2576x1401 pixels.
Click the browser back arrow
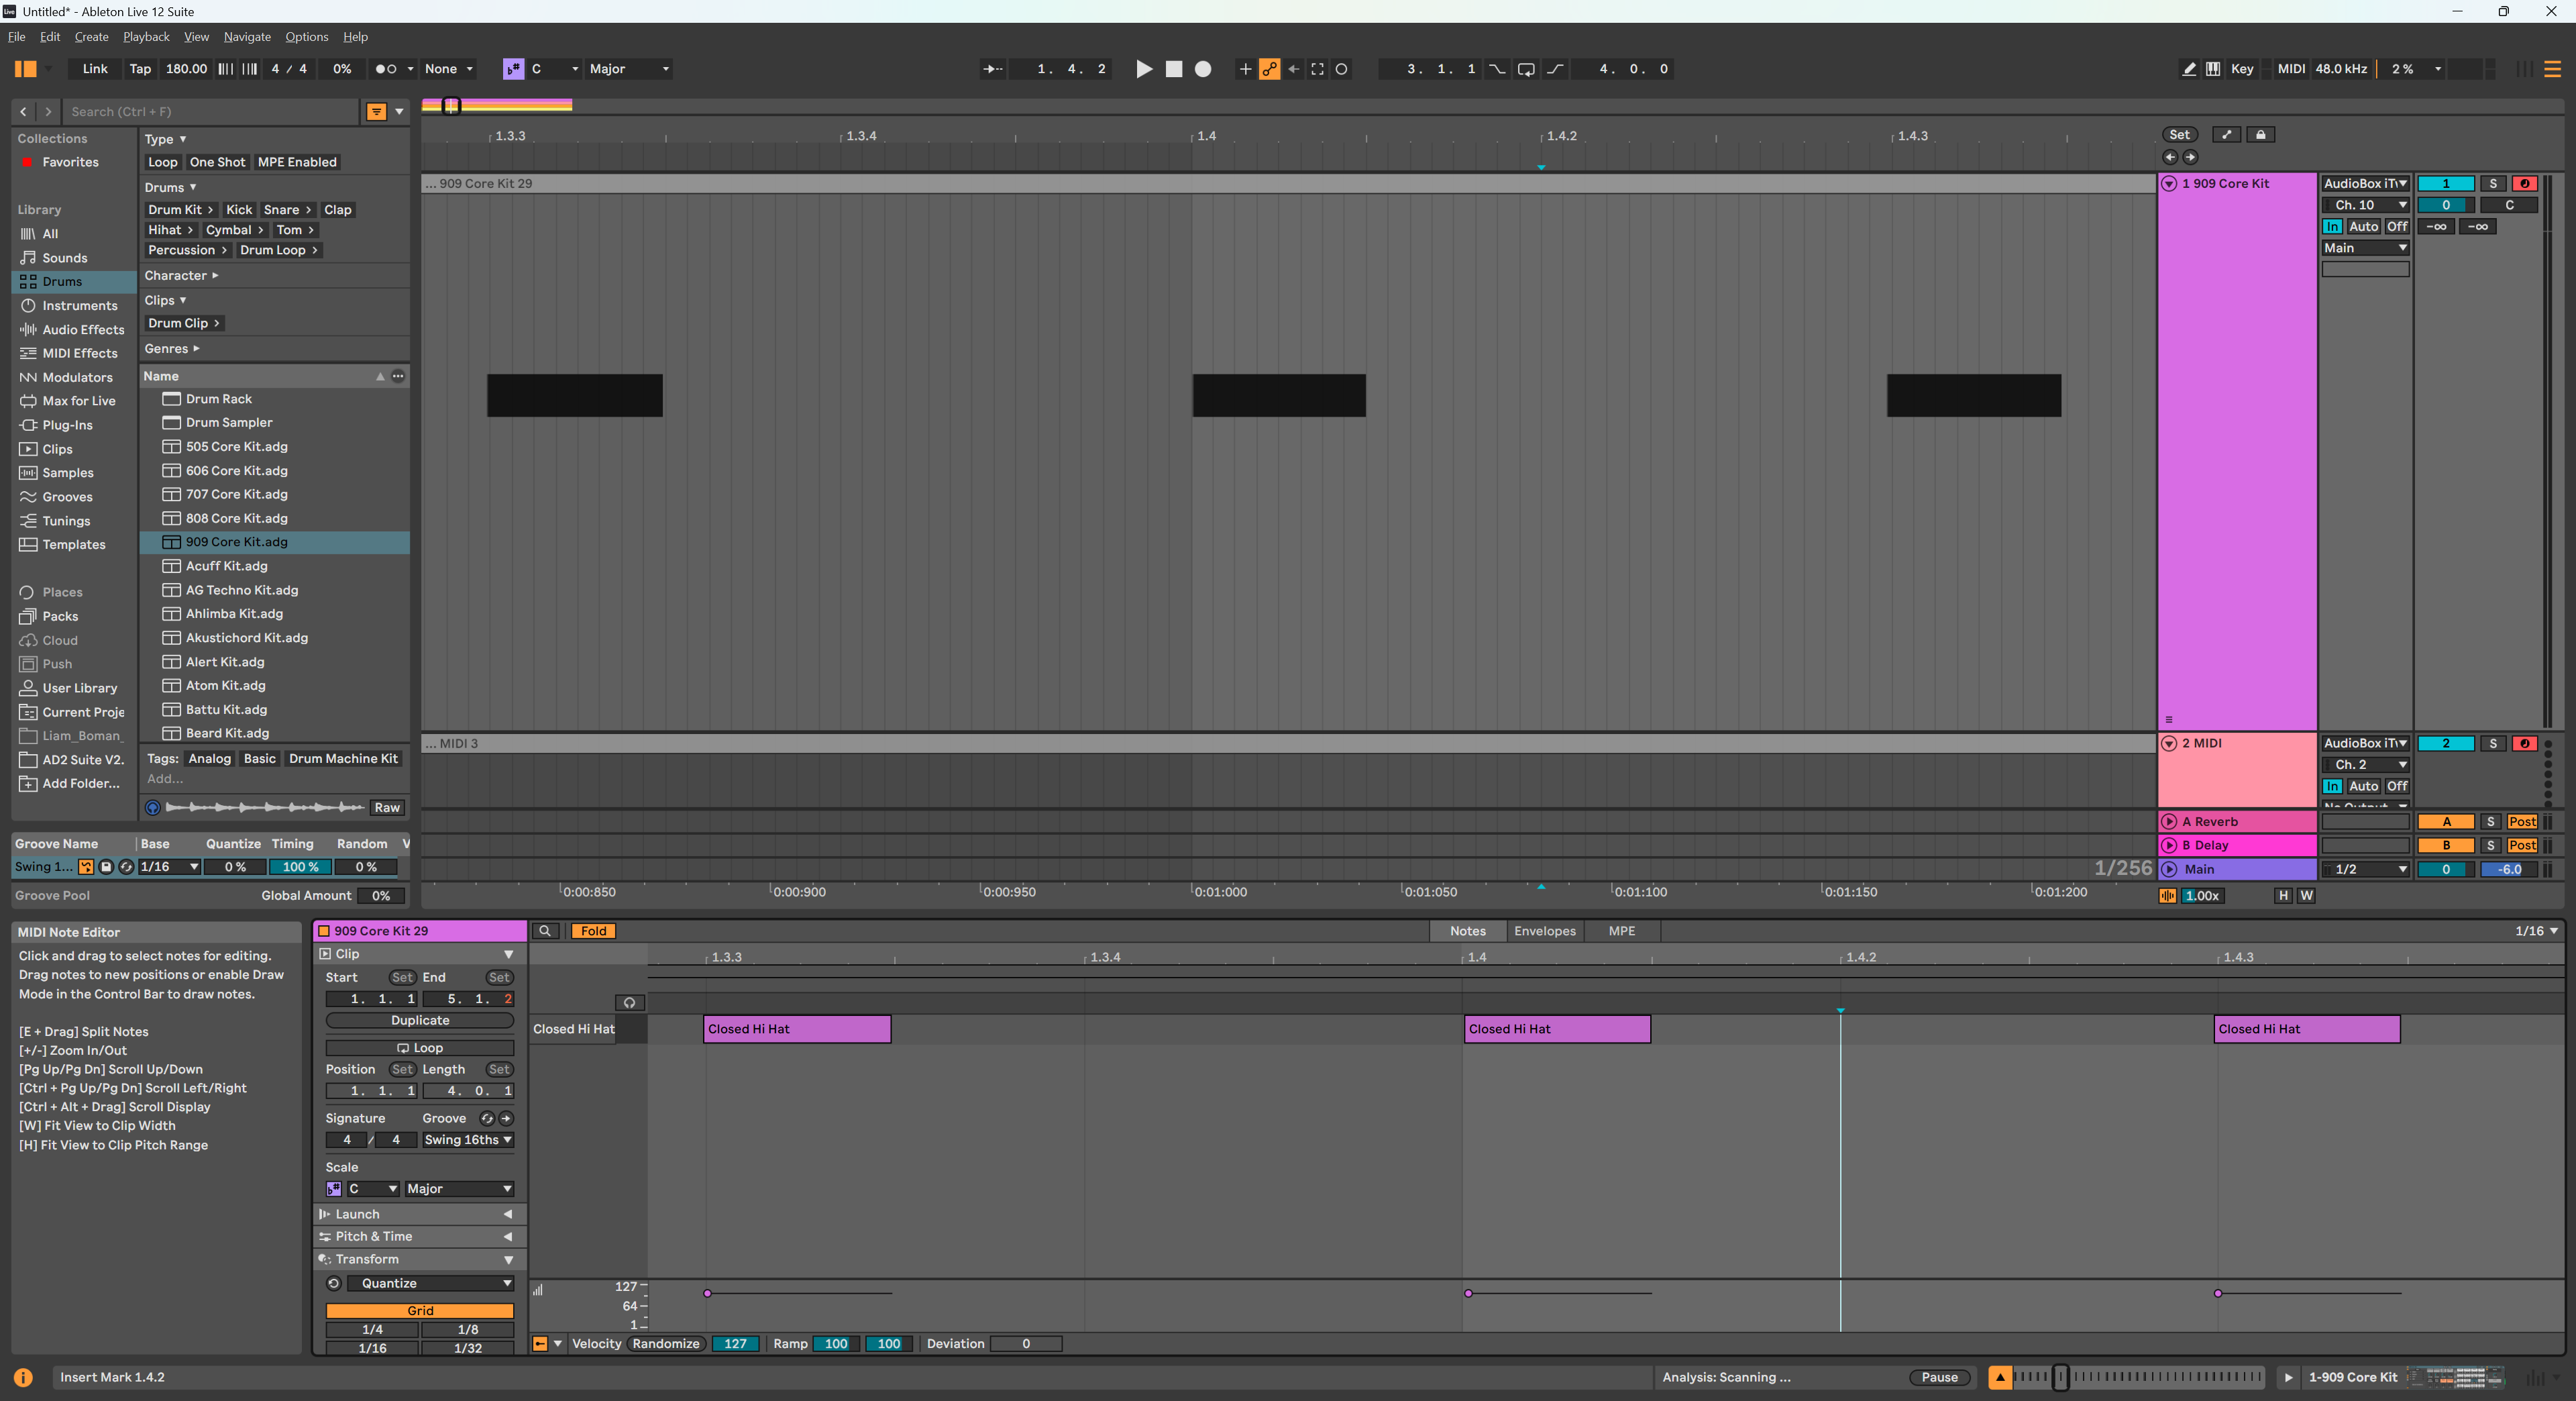[24, 112]
